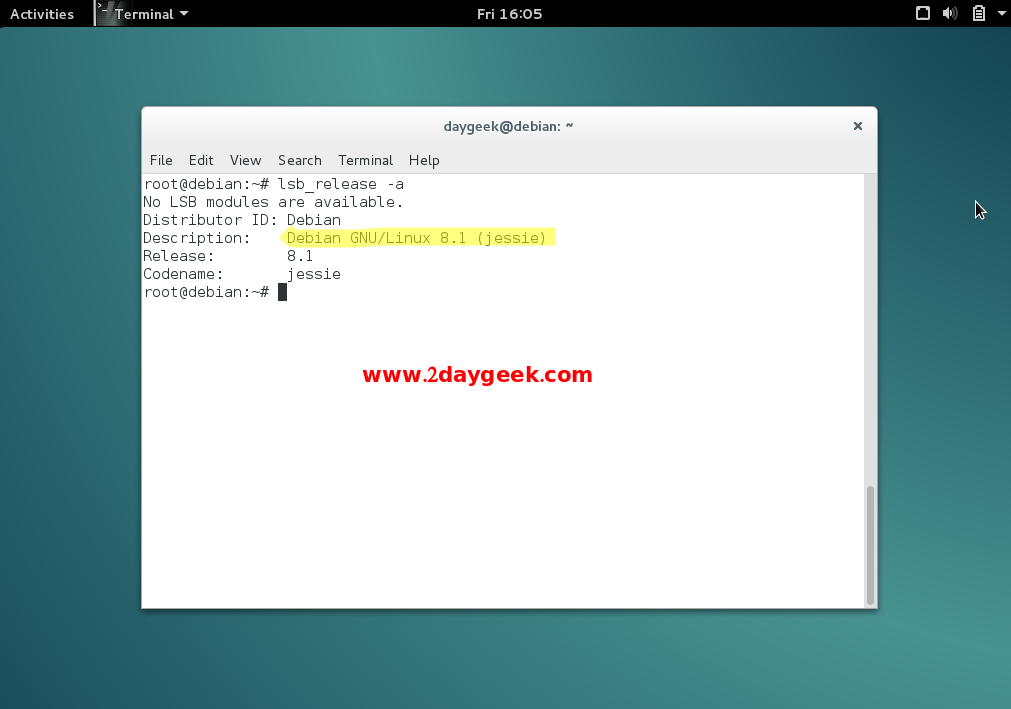Click the wired network icon in top bar
1011x709 pixels.
923,14
